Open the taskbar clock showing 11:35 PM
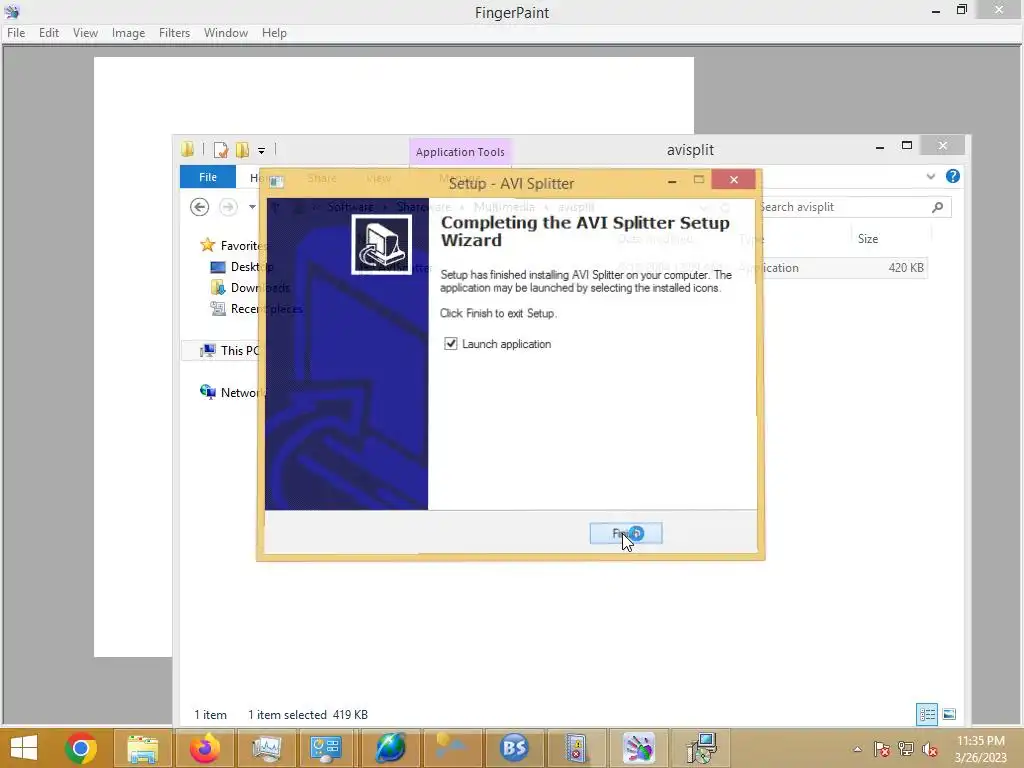Viewport: 1024px width, 768px height. click(x=981, y=749)
